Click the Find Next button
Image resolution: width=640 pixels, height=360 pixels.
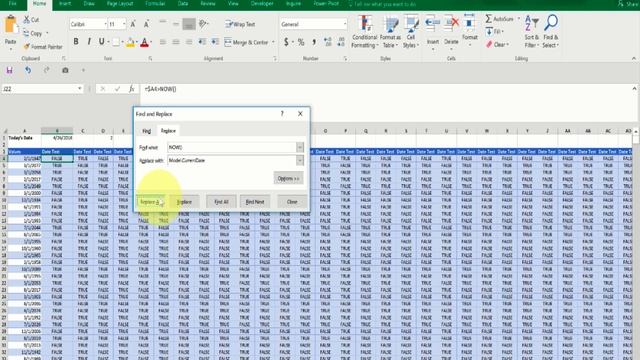coord(255,202)
